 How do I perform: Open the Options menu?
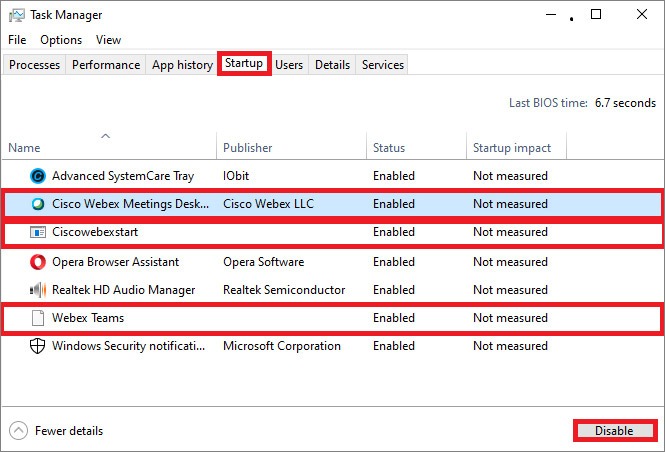coord(61,40)
